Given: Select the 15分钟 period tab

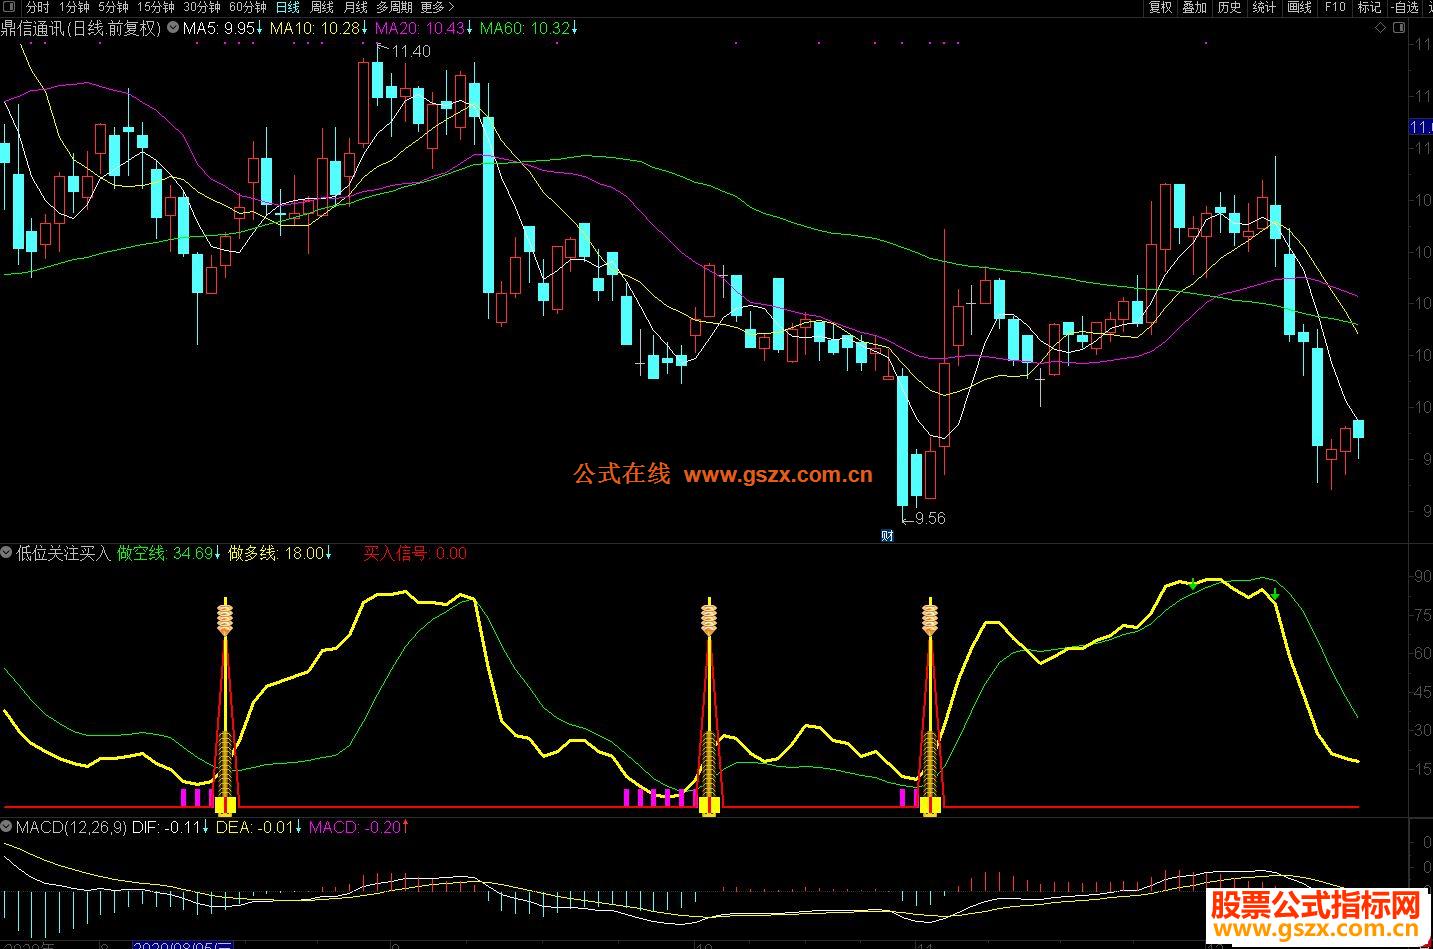Looking at the screenshot, I should [x=156, y=7].
